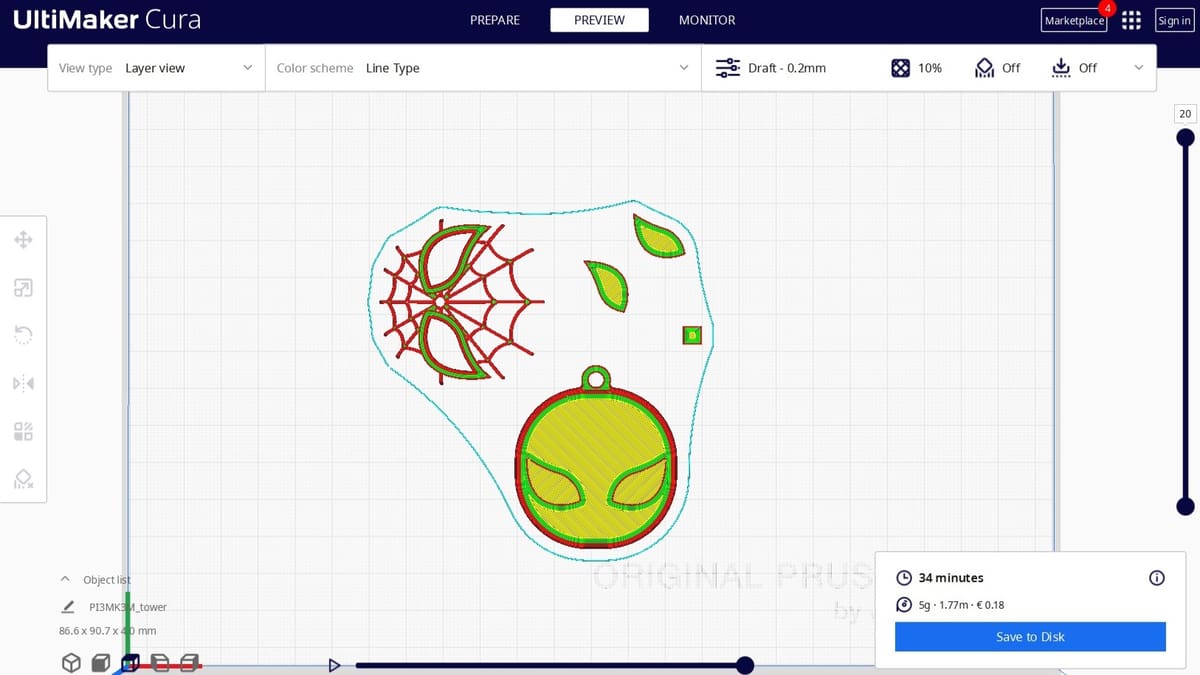Collapse the Object list panel
The height and width of the screenshot is (675, 1200).
coord(65,580)
